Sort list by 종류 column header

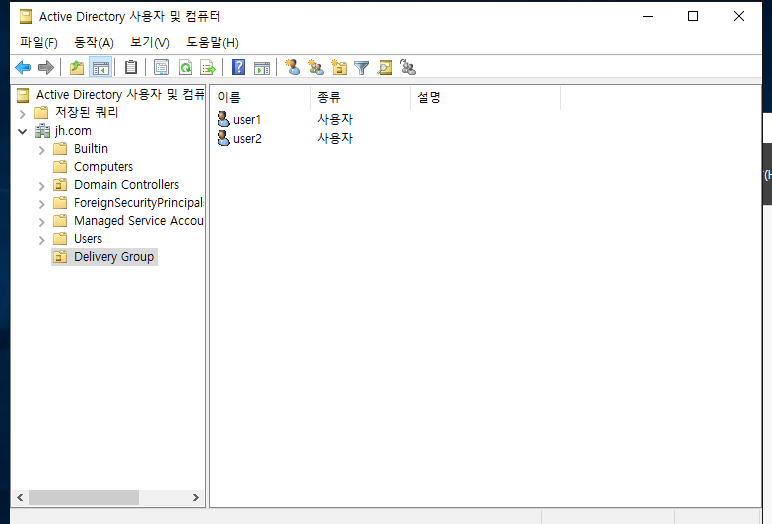click(360, 97)
